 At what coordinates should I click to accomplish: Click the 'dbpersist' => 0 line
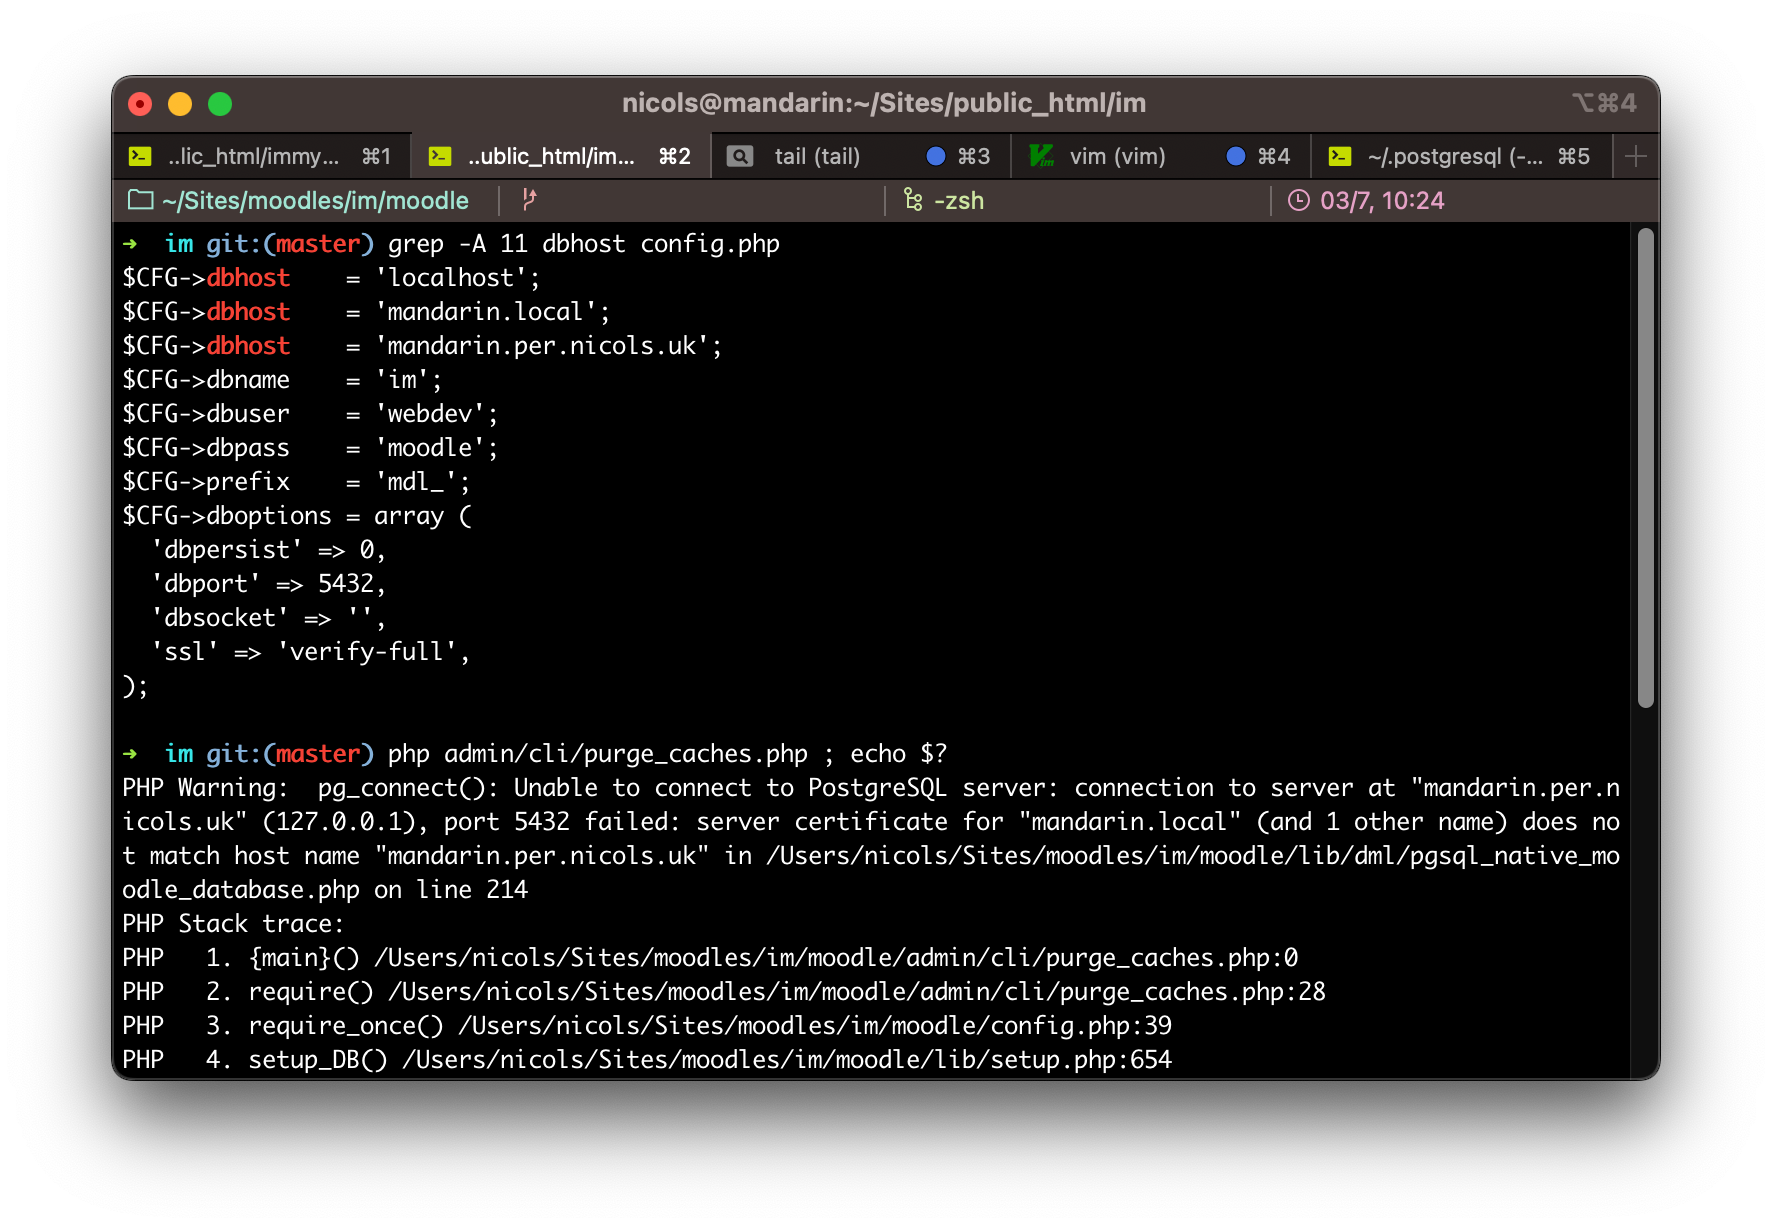(x=268, y=550)
